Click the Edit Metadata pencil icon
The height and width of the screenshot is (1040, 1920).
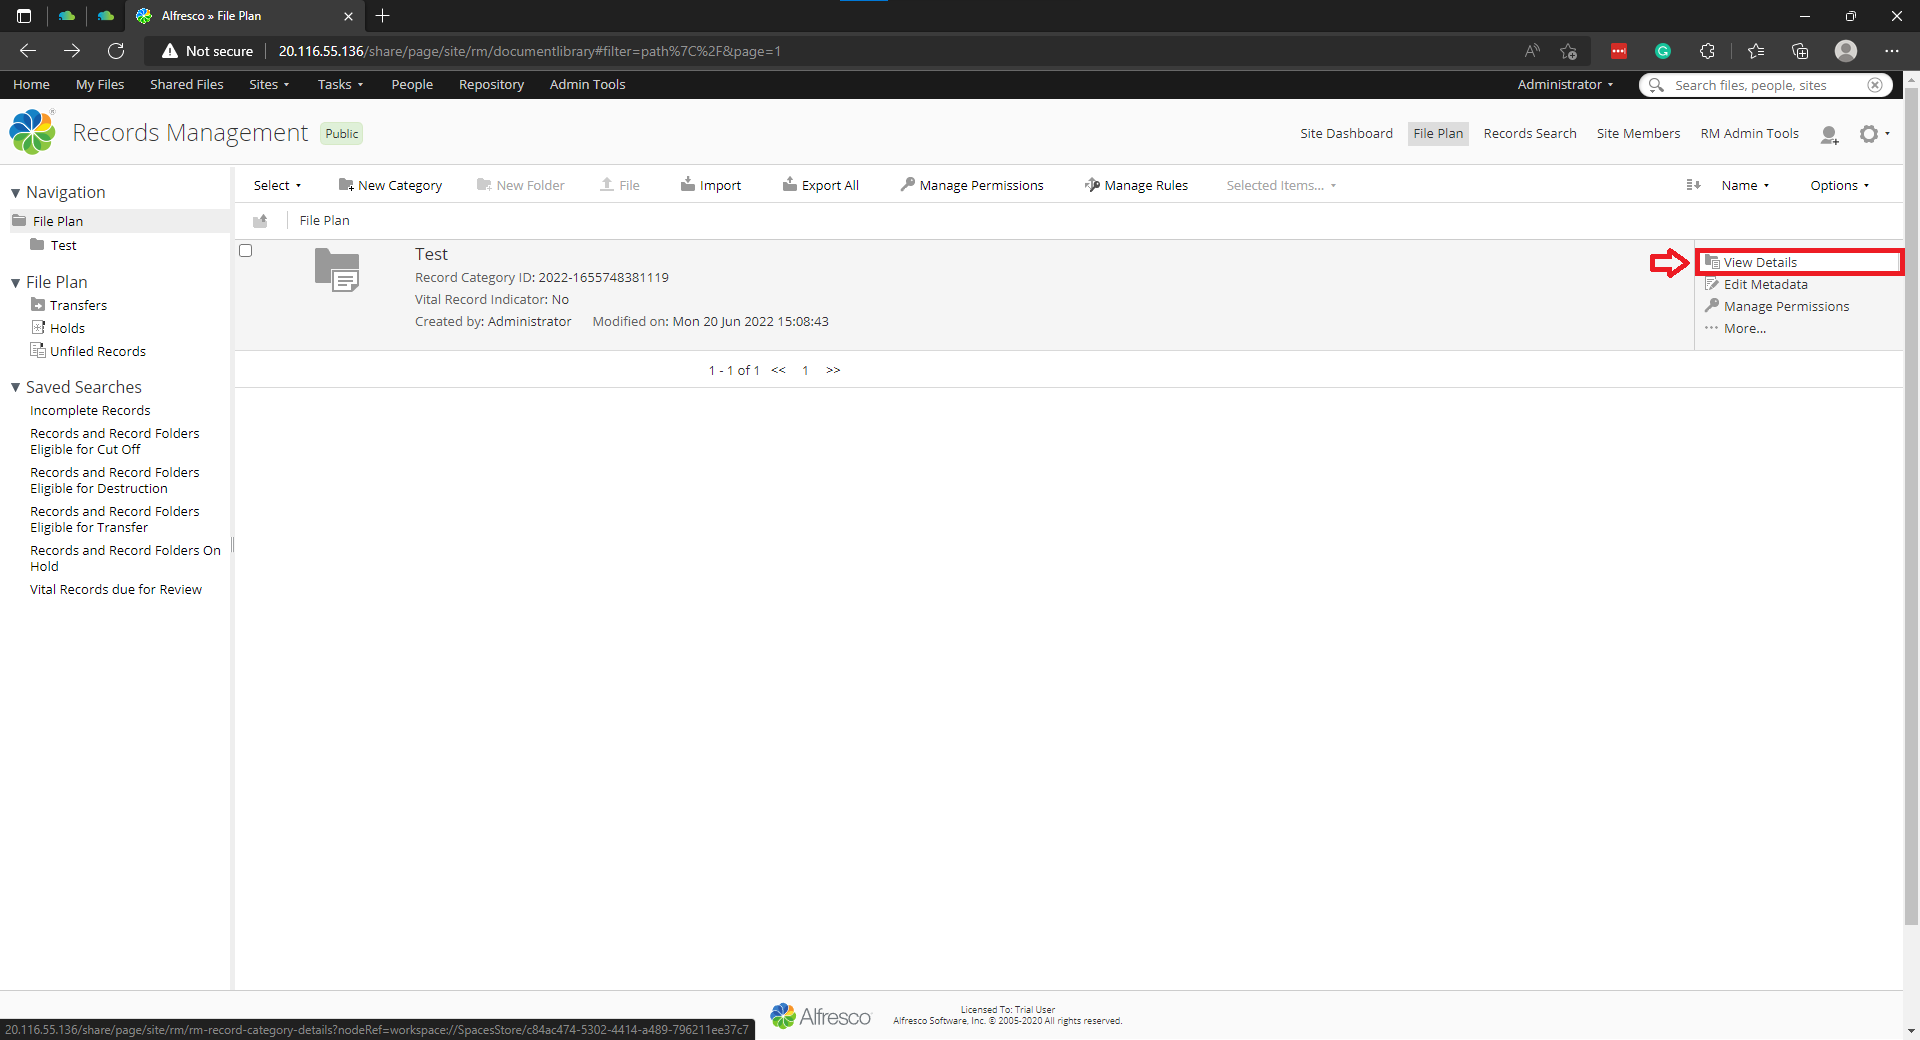[x=1712, y=284]
